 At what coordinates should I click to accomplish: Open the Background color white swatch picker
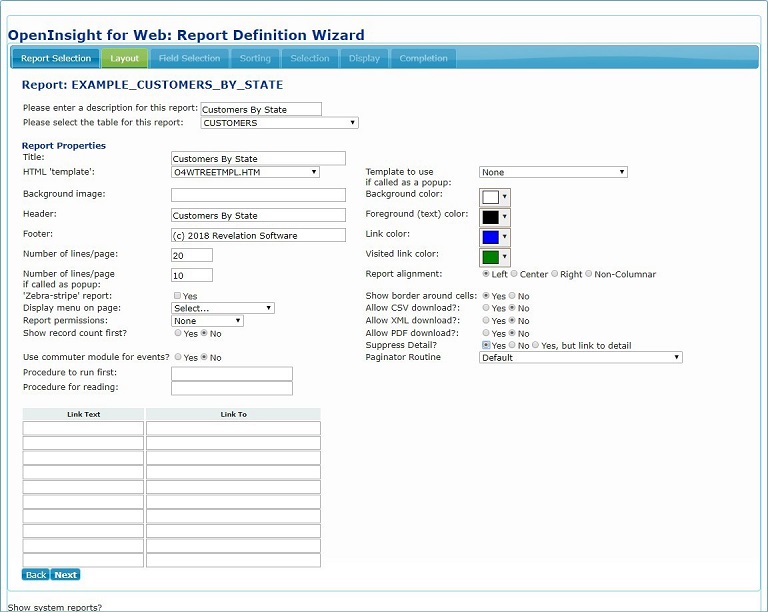pos(495,197)
